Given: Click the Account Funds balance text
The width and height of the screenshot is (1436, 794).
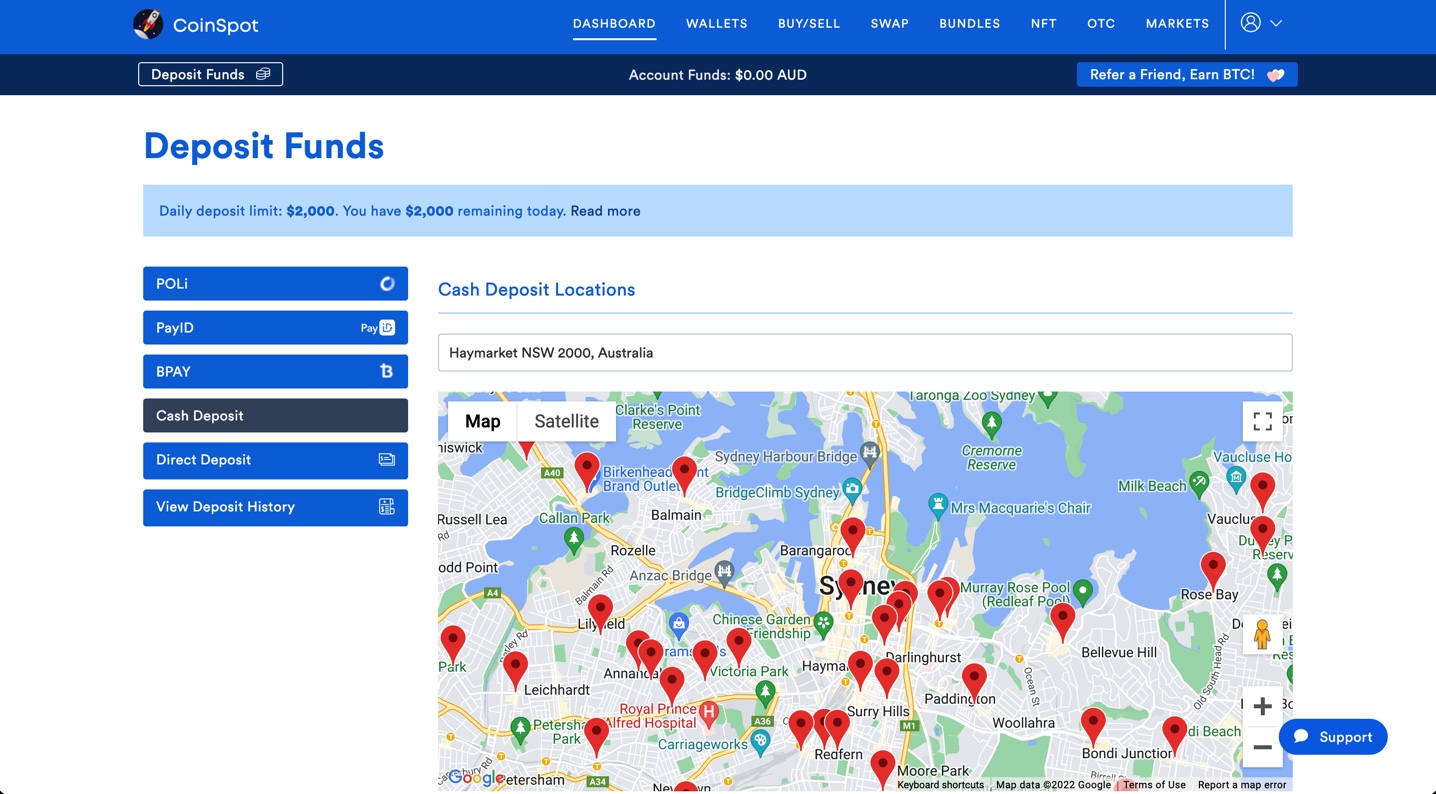Looking at the screenshot, I should tap(718, 75).
